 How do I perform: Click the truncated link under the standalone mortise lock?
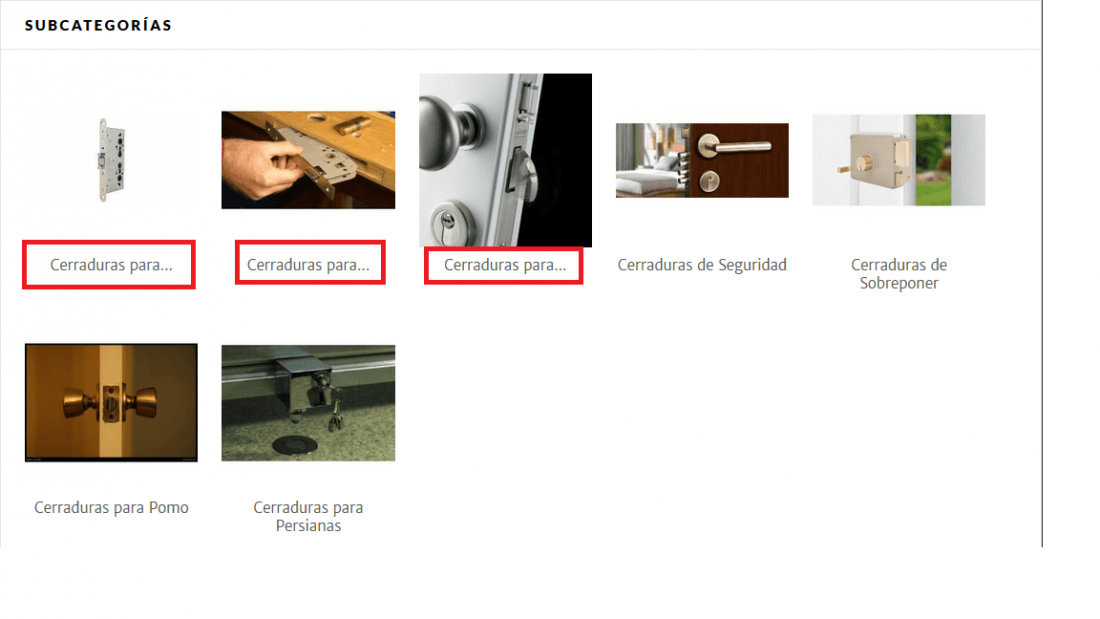click(111, 265)
